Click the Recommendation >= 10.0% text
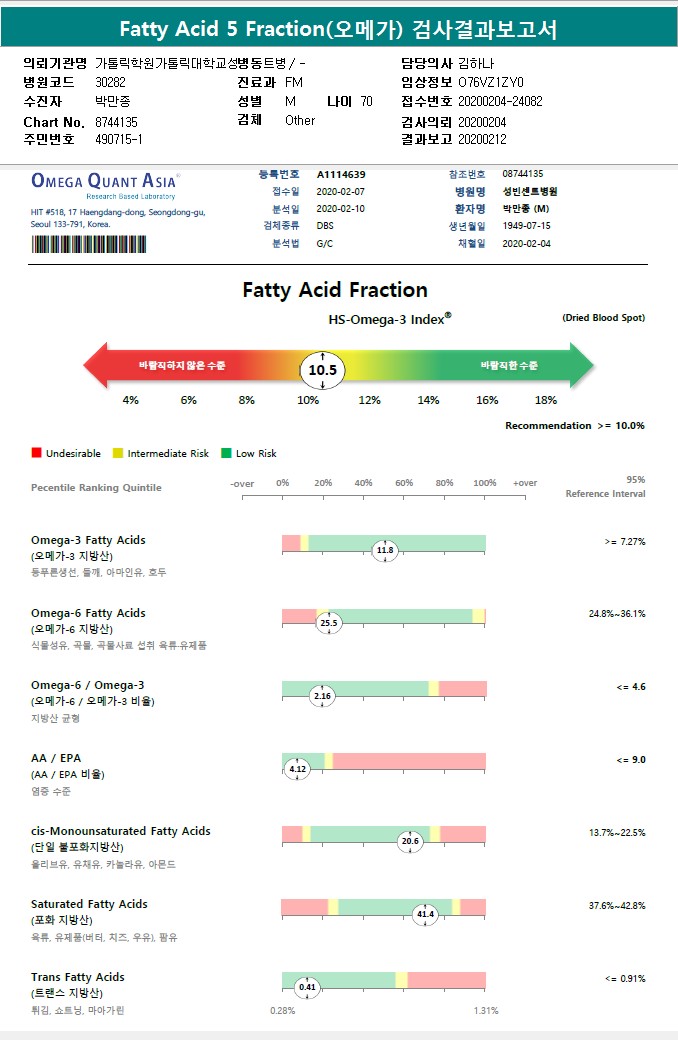The width and height of the screenshot is (678, 1040). [574, 426]
